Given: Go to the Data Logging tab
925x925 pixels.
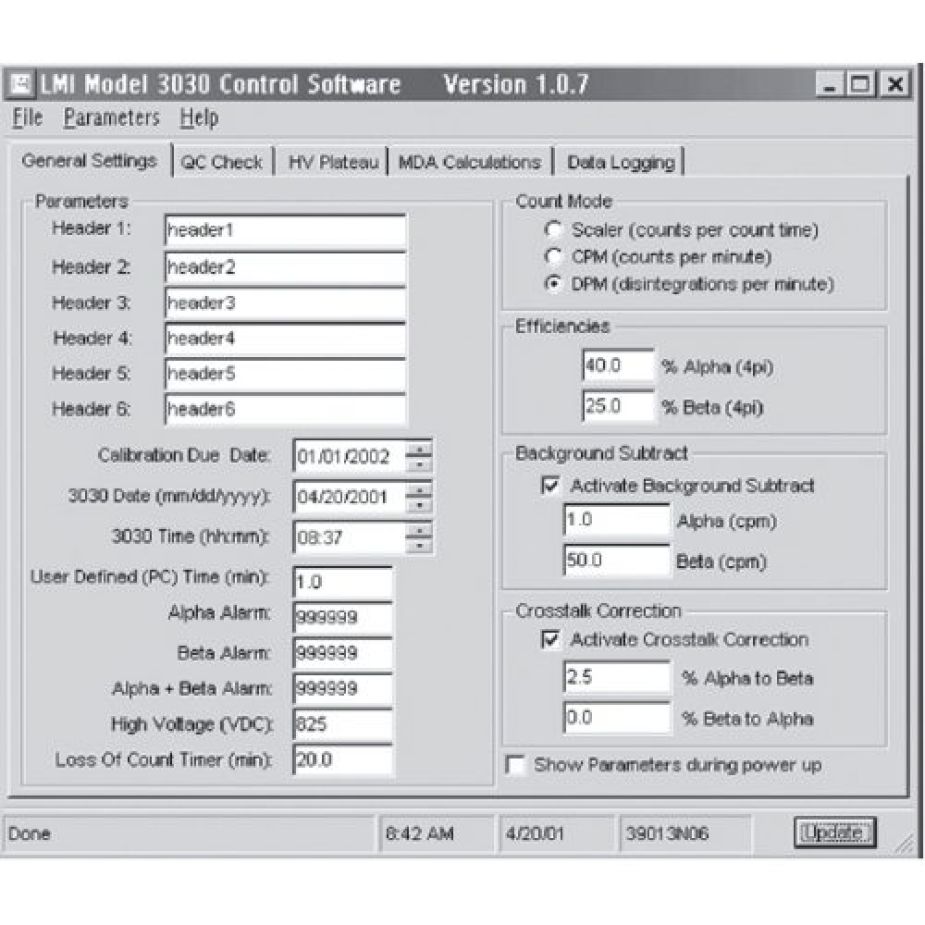Looking at the screenshot, I should coord(620,162).
